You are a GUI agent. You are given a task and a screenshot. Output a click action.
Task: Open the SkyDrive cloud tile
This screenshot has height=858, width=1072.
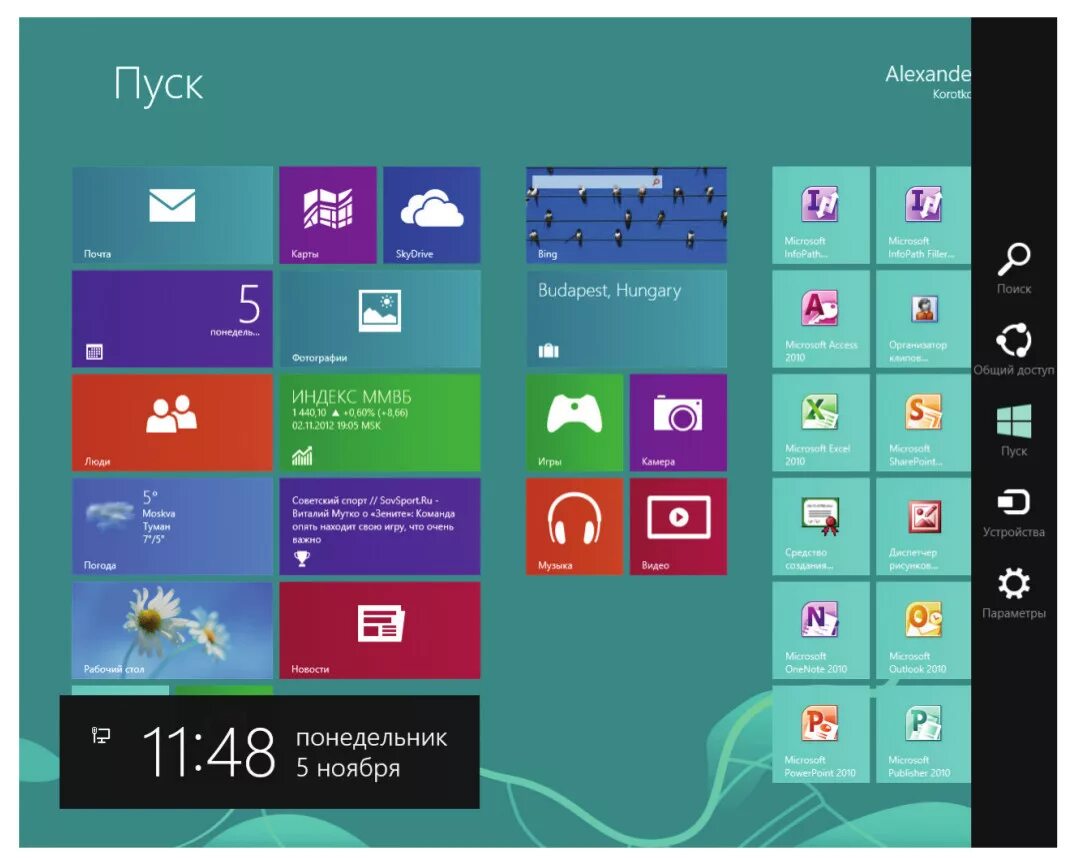(x=432, y=215)
